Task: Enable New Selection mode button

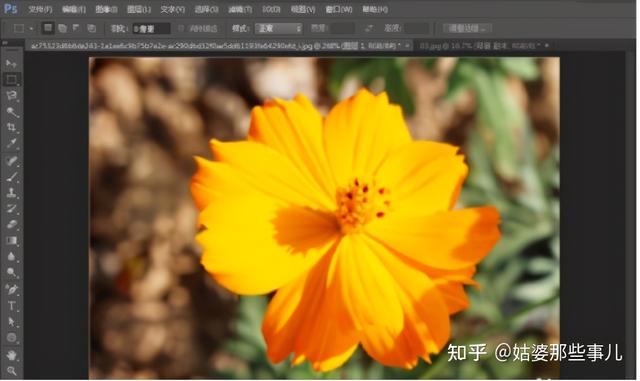Action: pyautogui.click(x=48, y=28)
